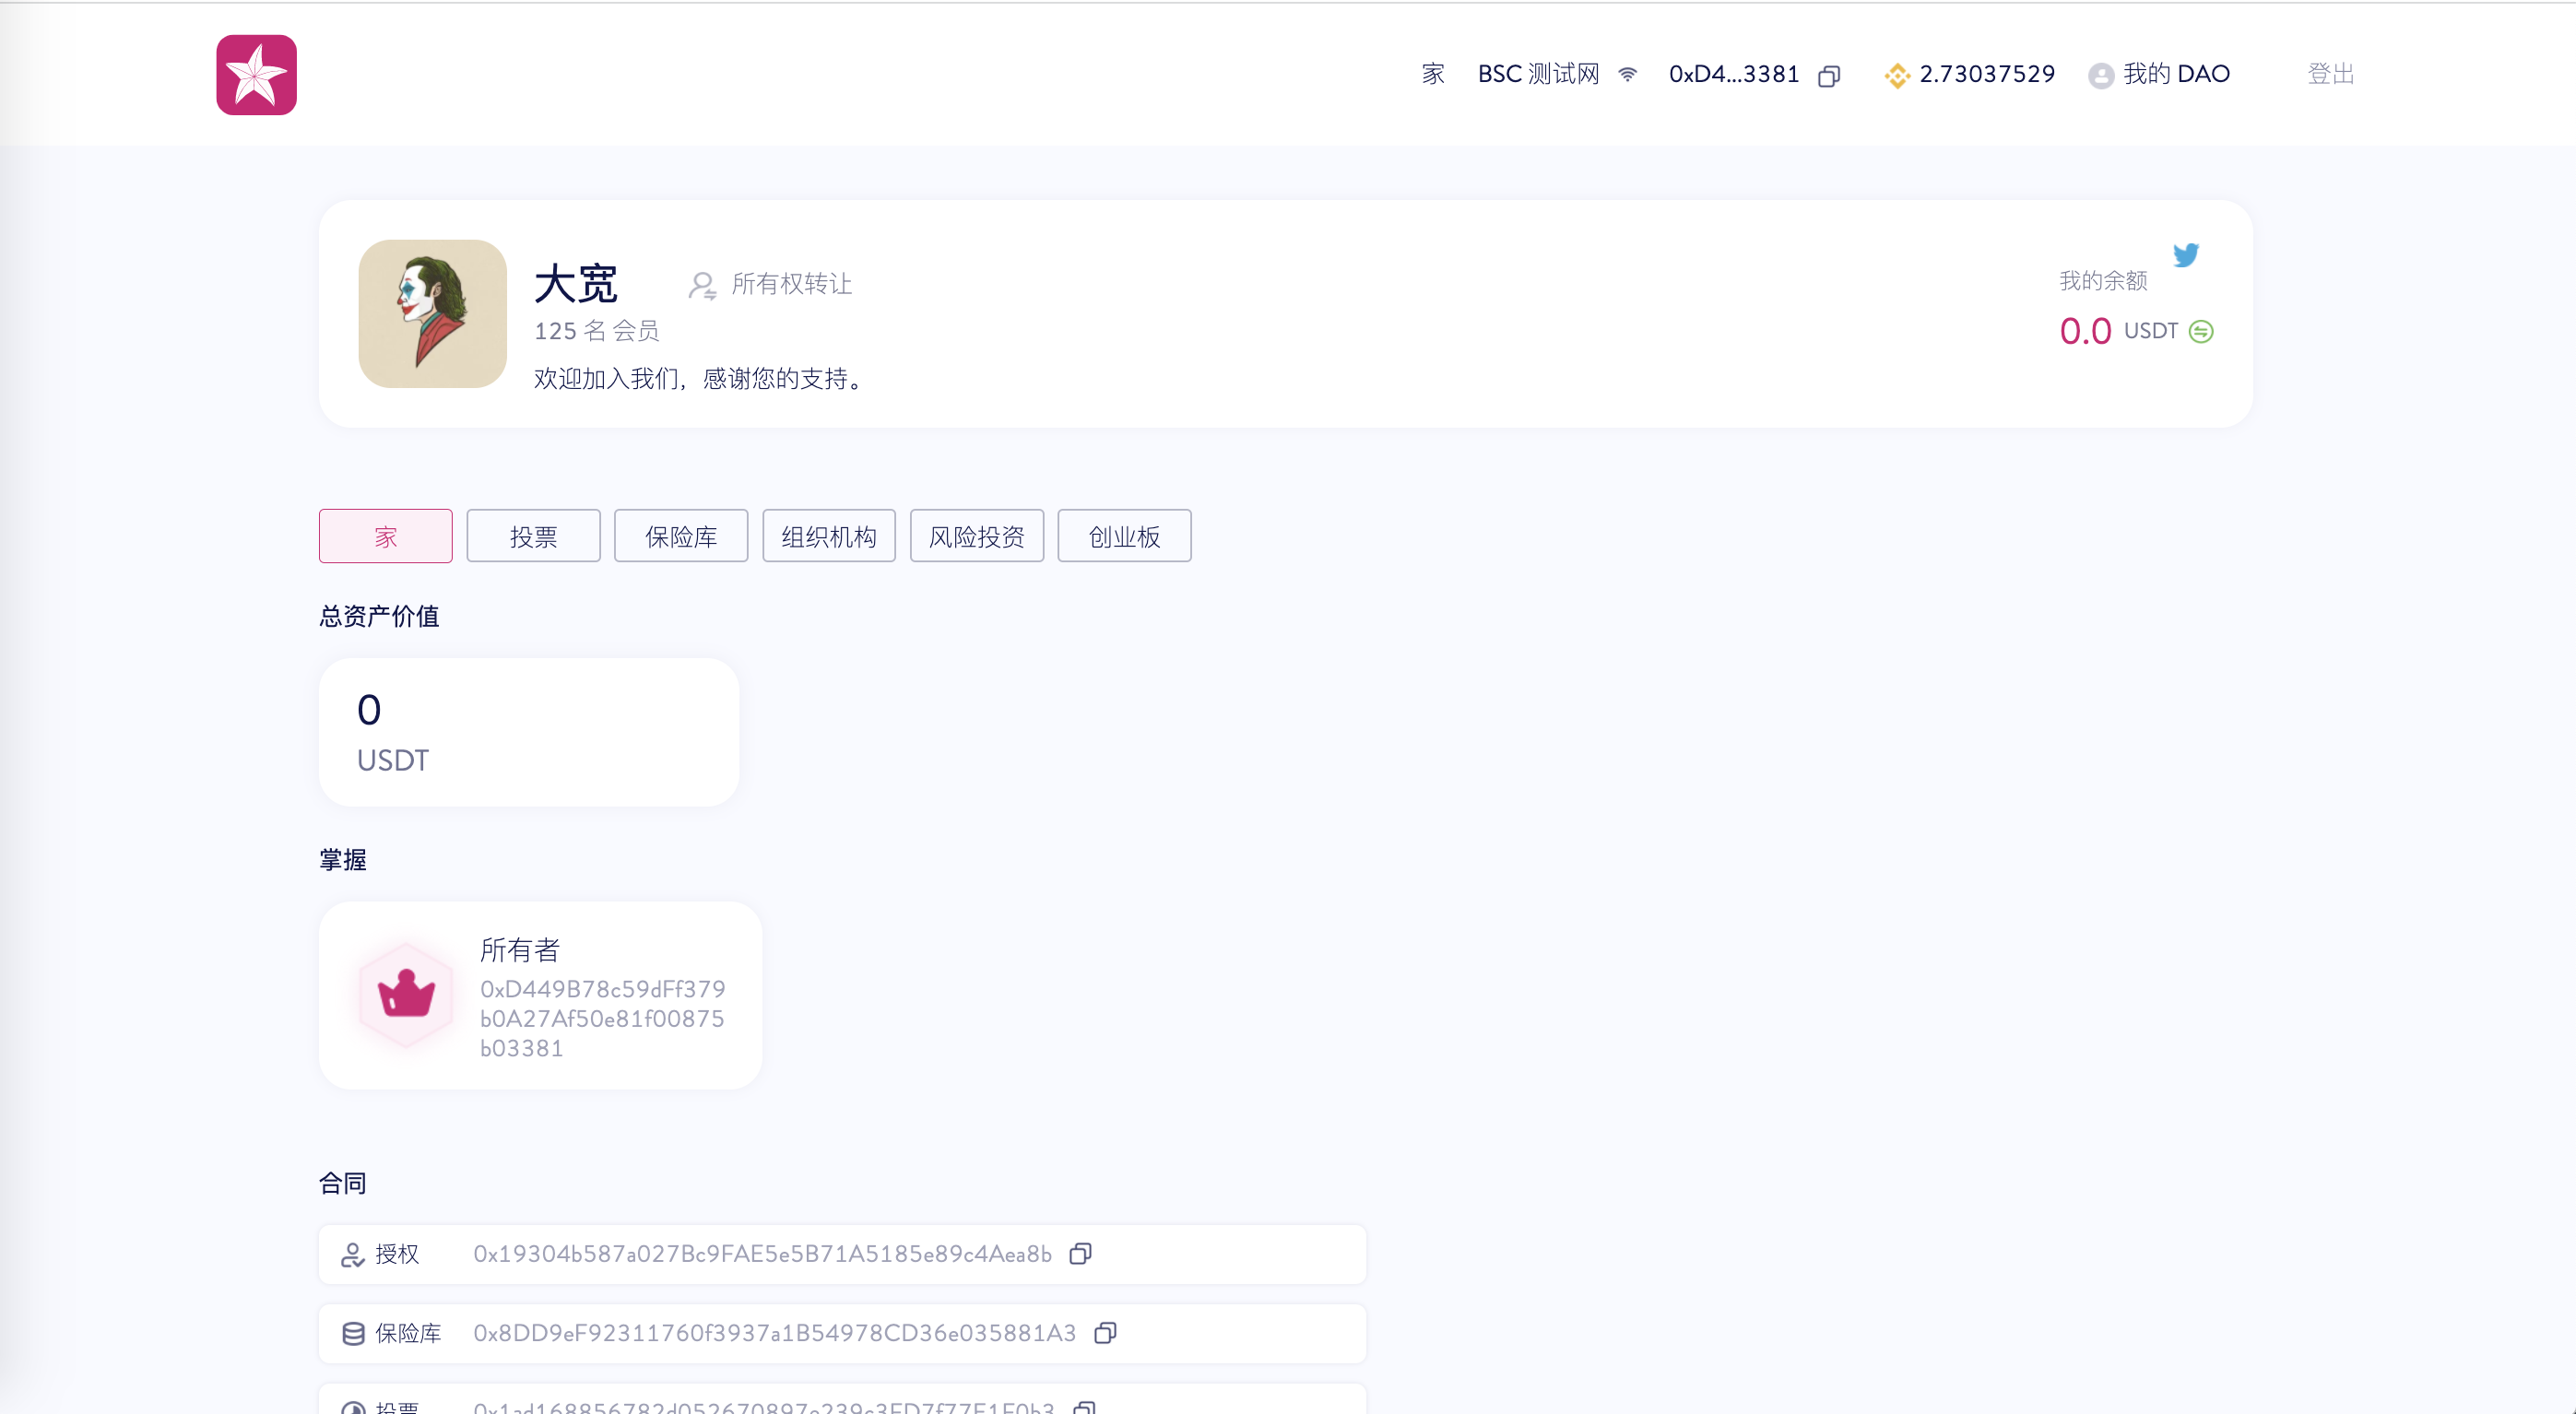Click the 我的 DAO avatar icon
2576x1414 pixels.
tap(2100, 75)
